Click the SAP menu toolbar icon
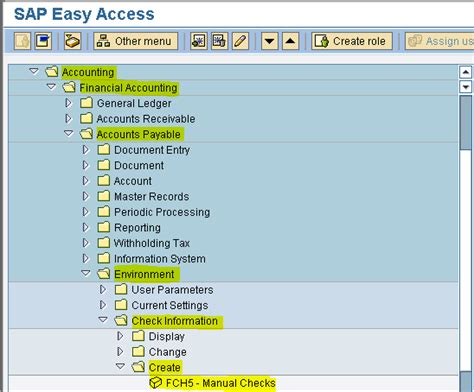474x392 pixels. 43,41
